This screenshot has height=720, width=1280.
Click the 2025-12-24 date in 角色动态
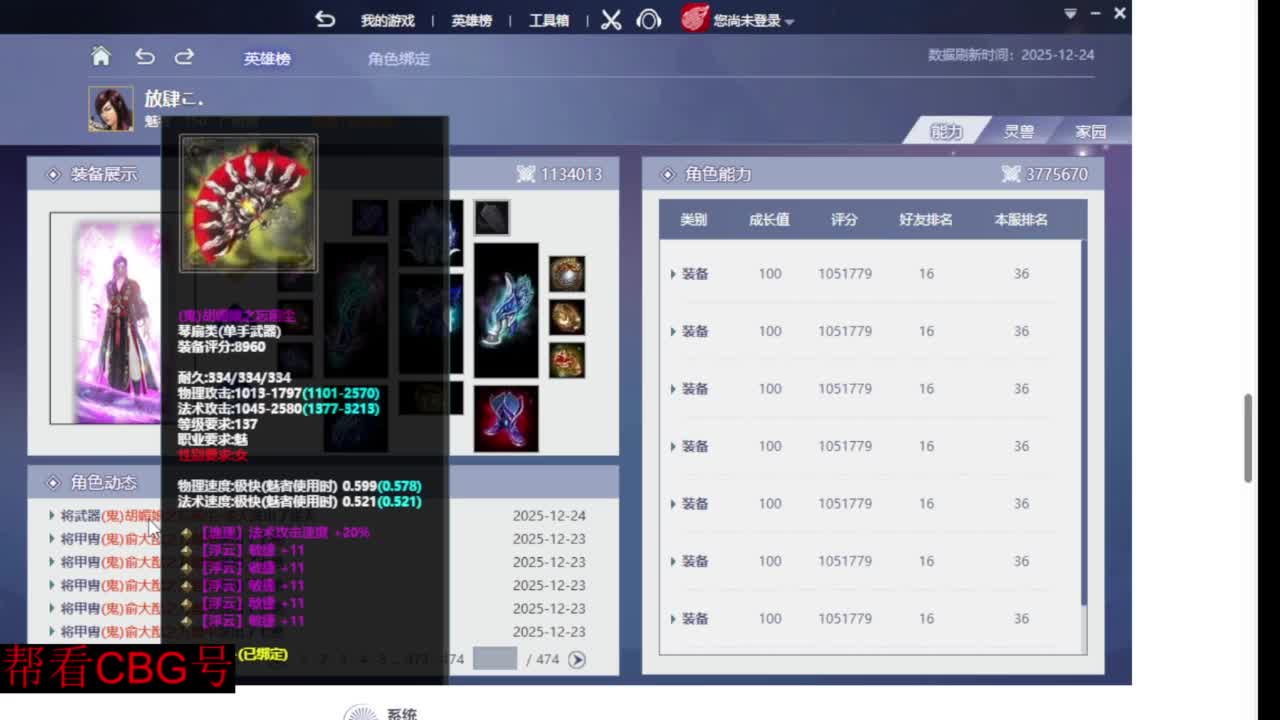549,516
